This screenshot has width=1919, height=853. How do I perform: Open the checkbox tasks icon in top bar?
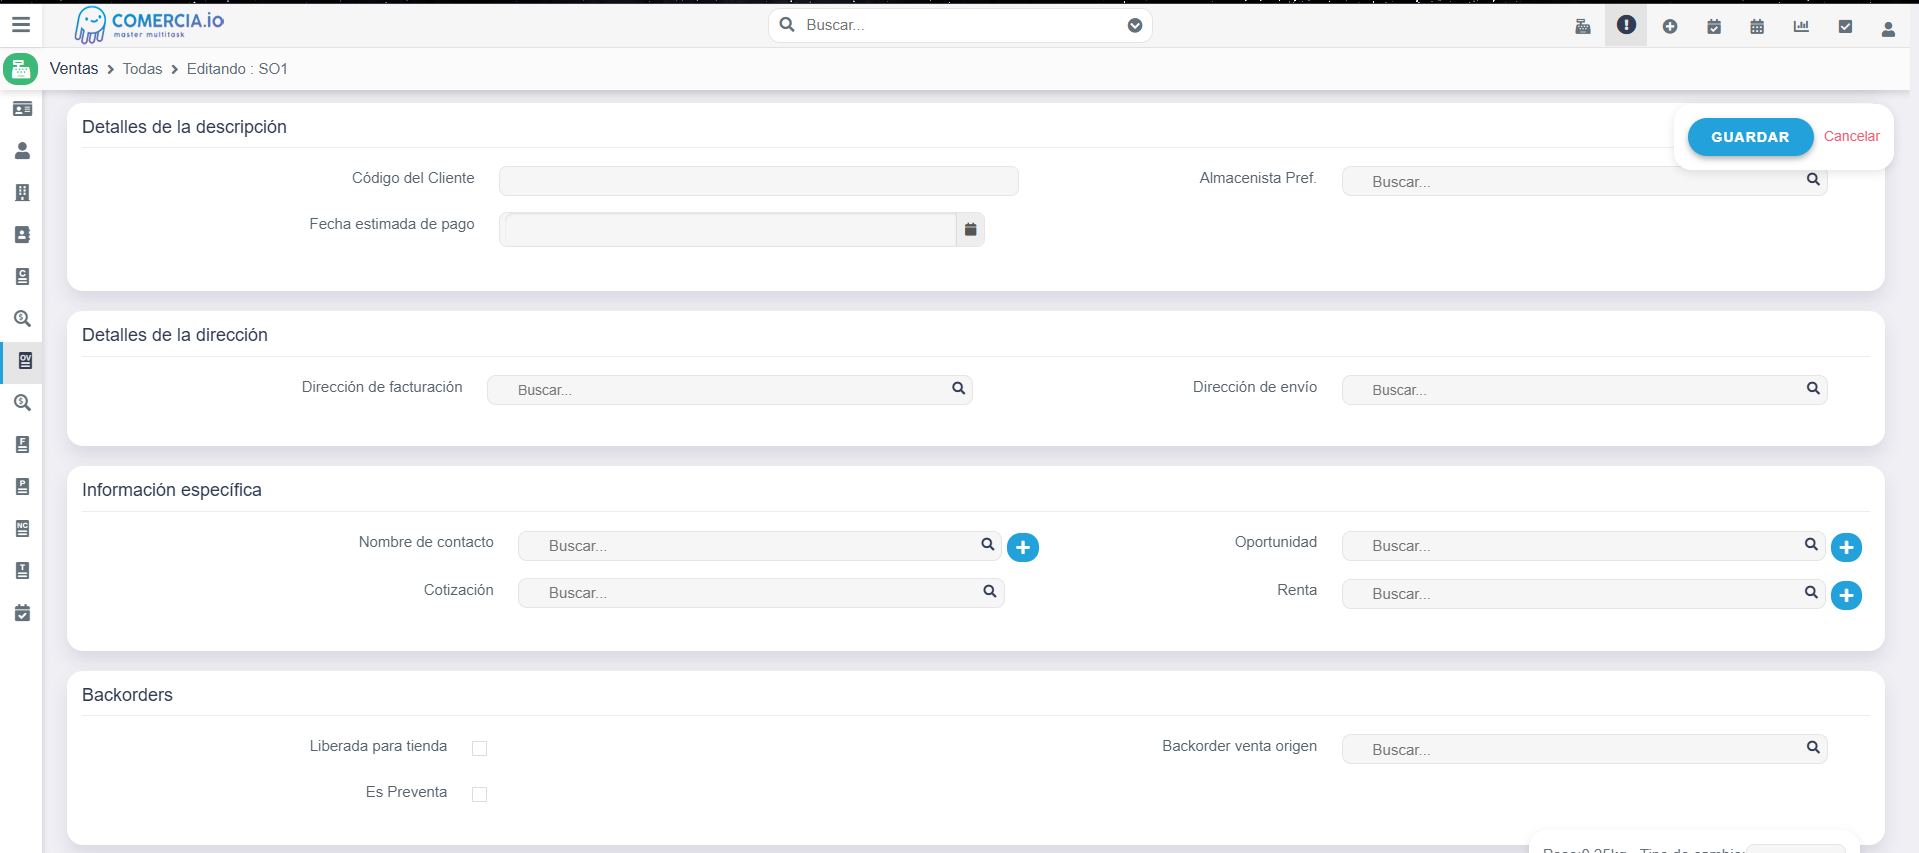(1845, 27)
